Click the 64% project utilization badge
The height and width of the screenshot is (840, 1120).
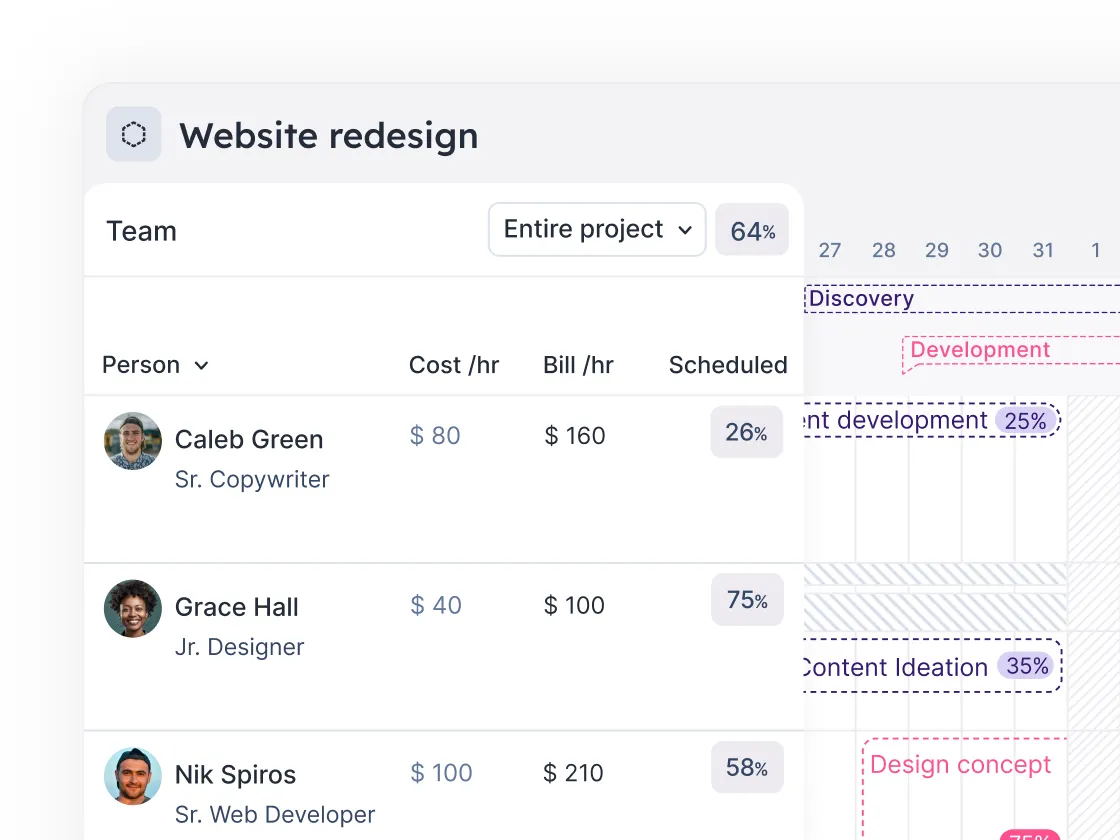tap(752, 229)
